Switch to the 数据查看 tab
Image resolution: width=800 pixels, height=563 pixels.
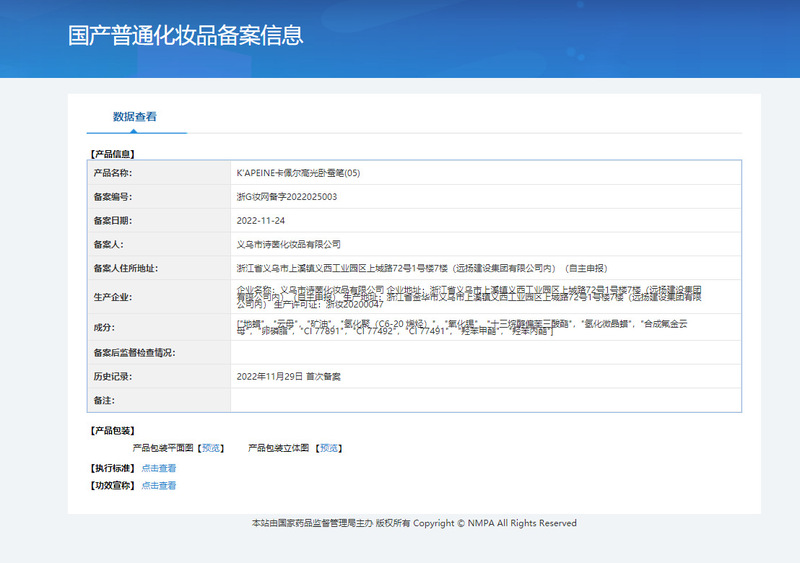click(x=135, y=117)
